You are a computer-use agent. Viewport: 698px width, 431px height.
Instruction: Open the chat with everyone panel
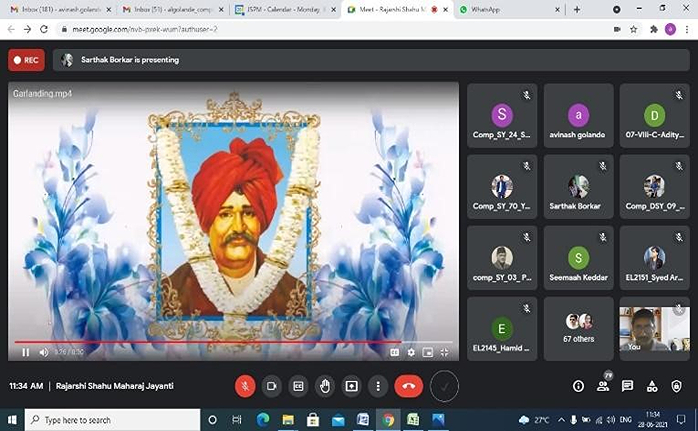pos(627,386)
